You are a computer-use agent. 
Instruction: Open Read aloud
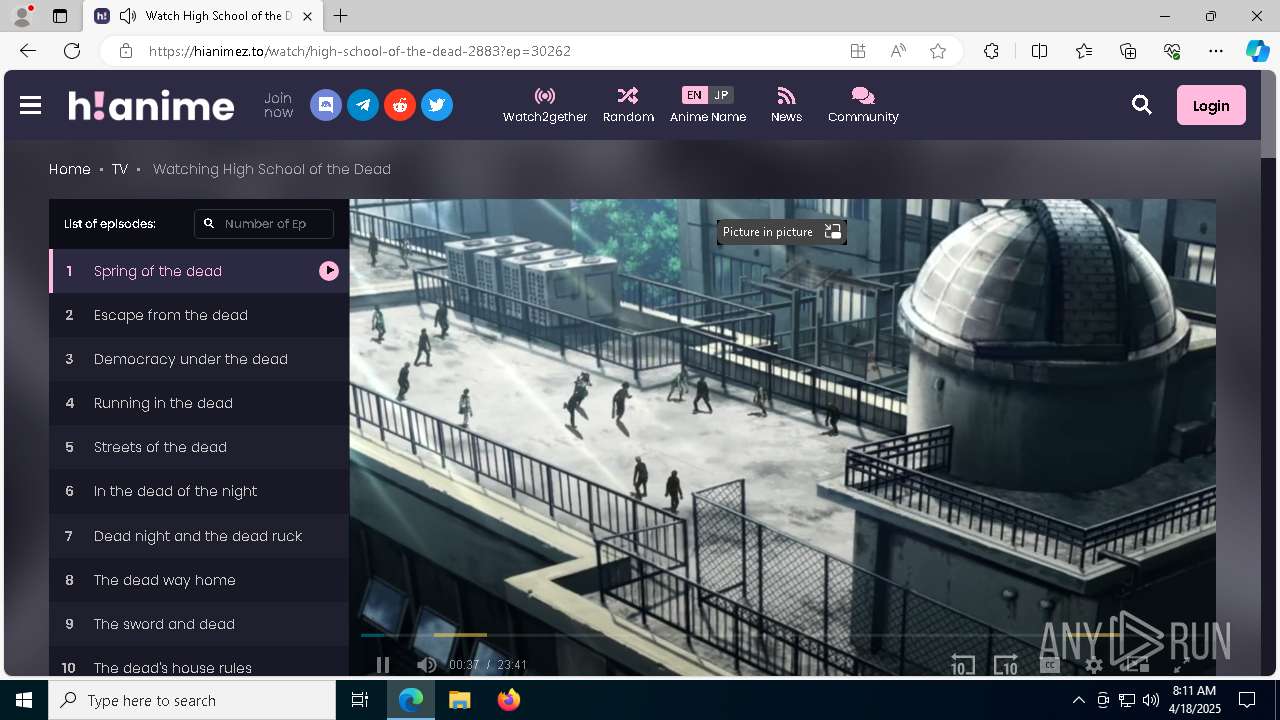pos(898,51)
